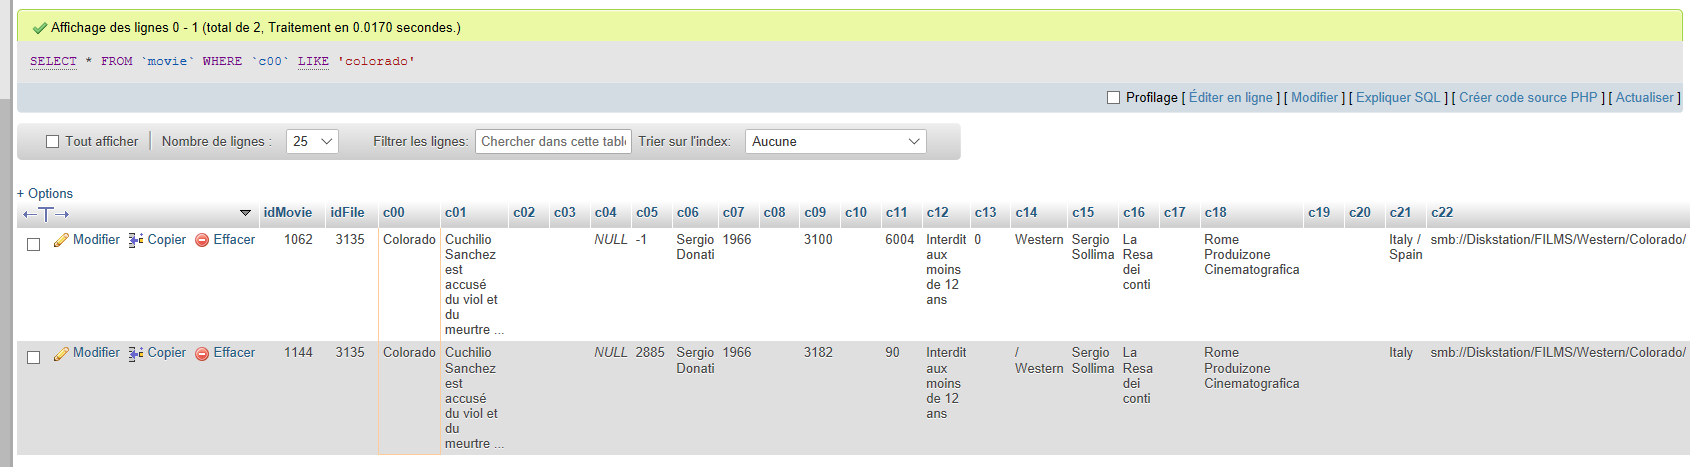Open the column header dropdown triangle
This screenshot has height=467, width=1690.
tap(245, 213)
